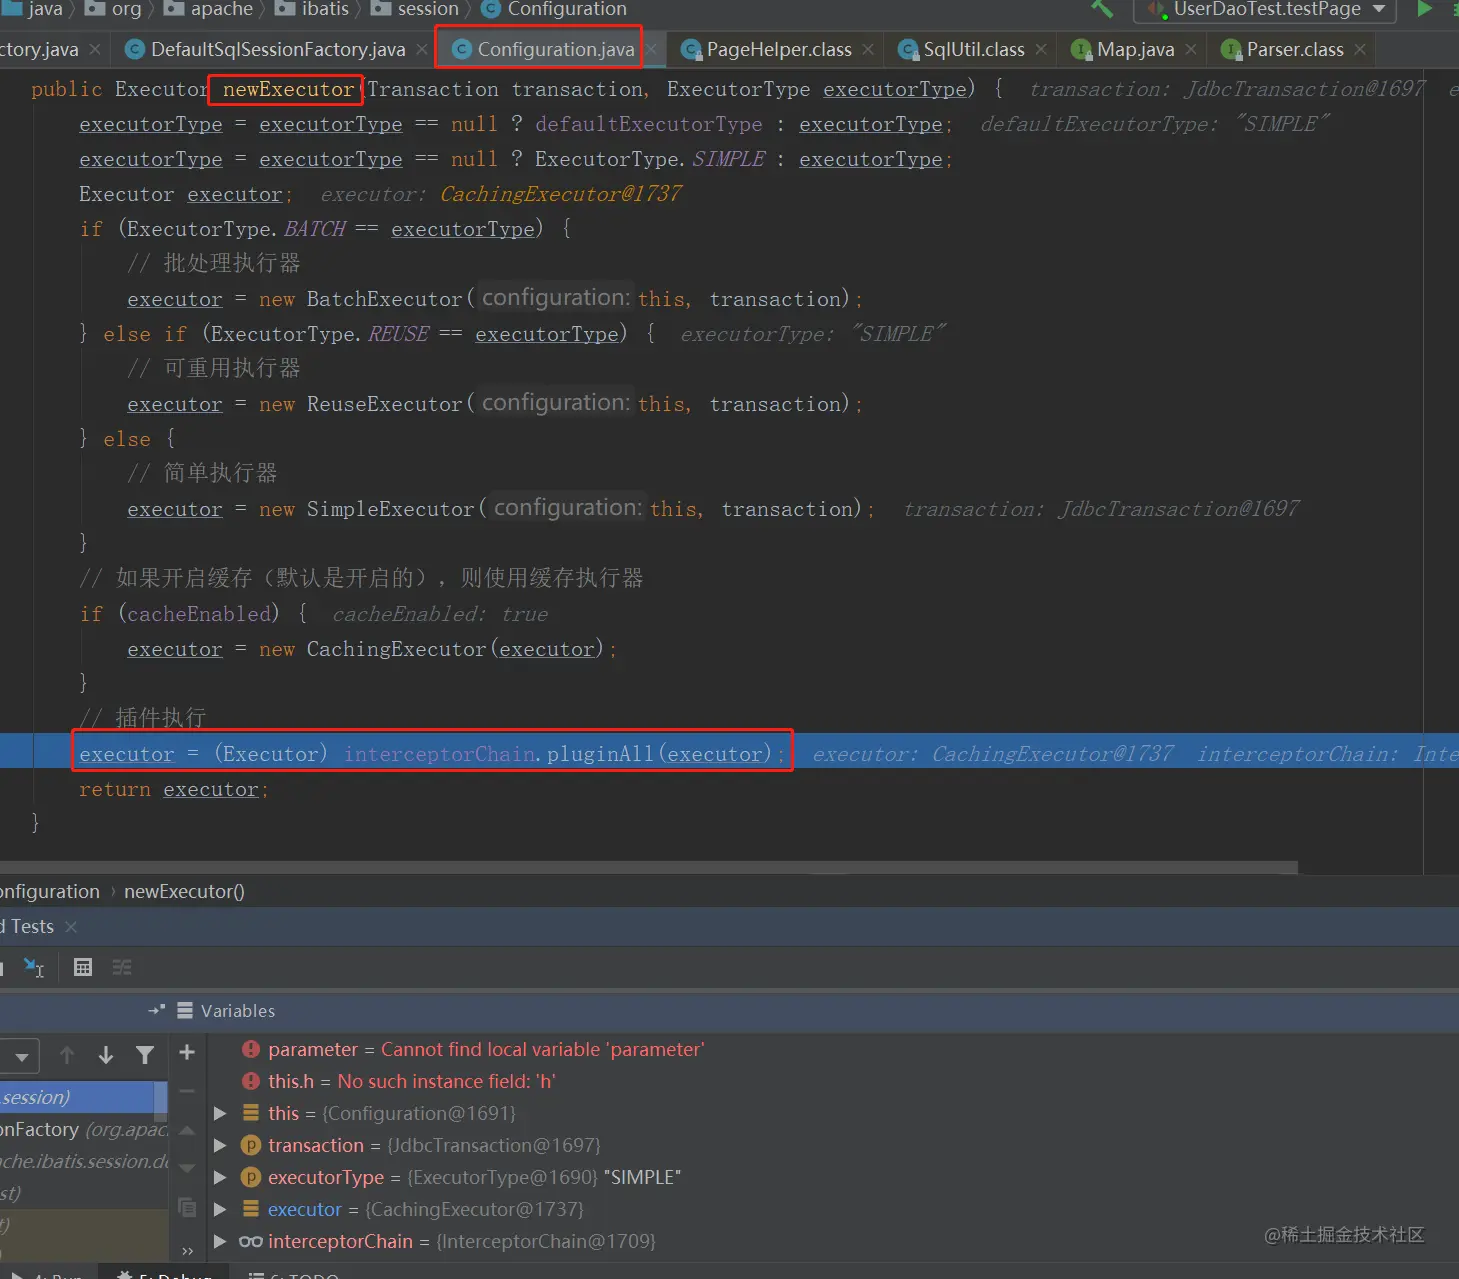Click 'return executor;' code line

point(174,789)
